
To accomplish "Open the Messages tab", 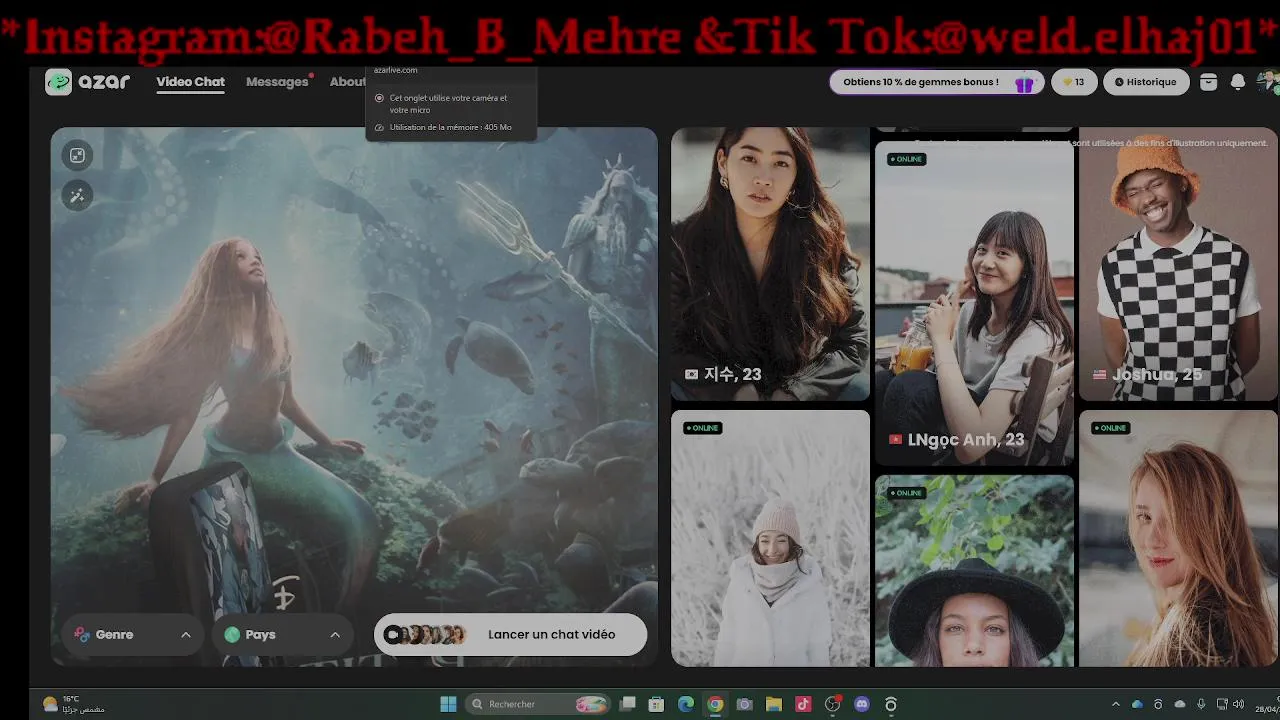I will 277,82.
